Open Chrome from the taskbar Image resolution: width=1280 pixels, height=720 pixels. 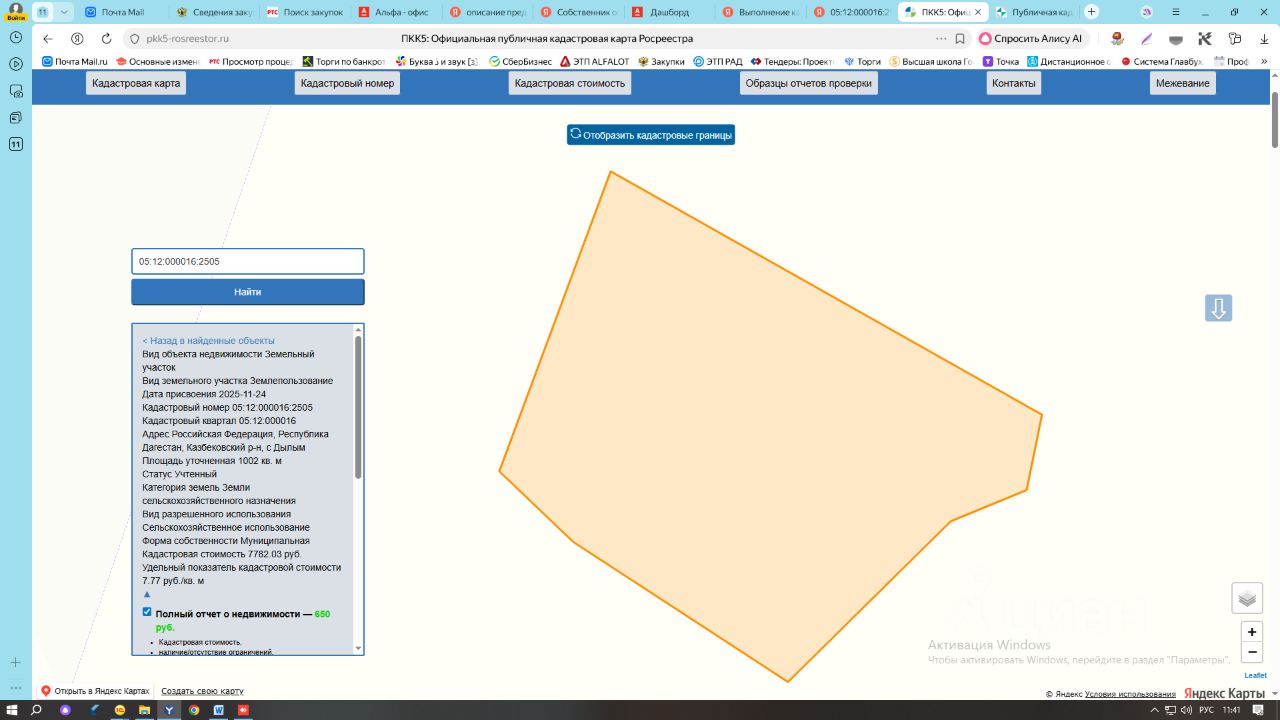(194, 710)
